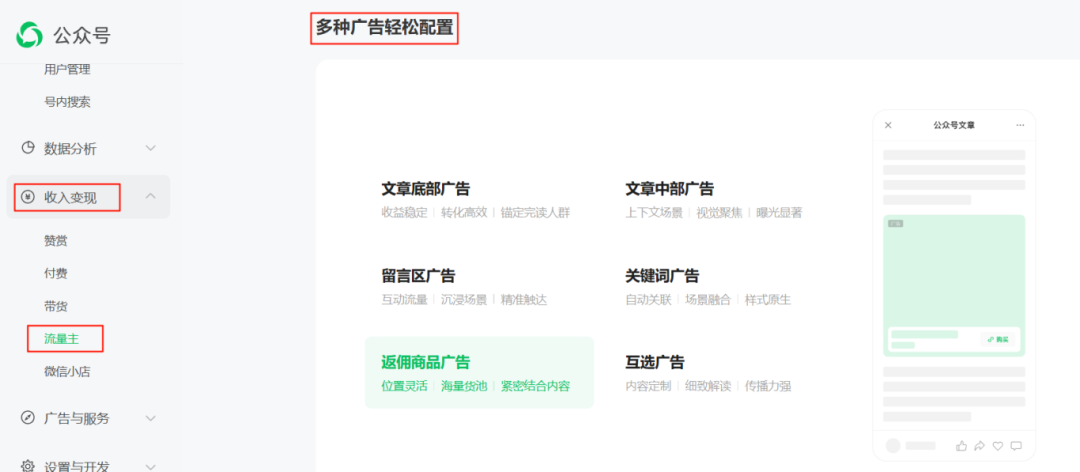Viewport: 1080px width, 472px height.
Task: Collapse the 收入变现 section chevron
Action: click(x=151, y=196)
